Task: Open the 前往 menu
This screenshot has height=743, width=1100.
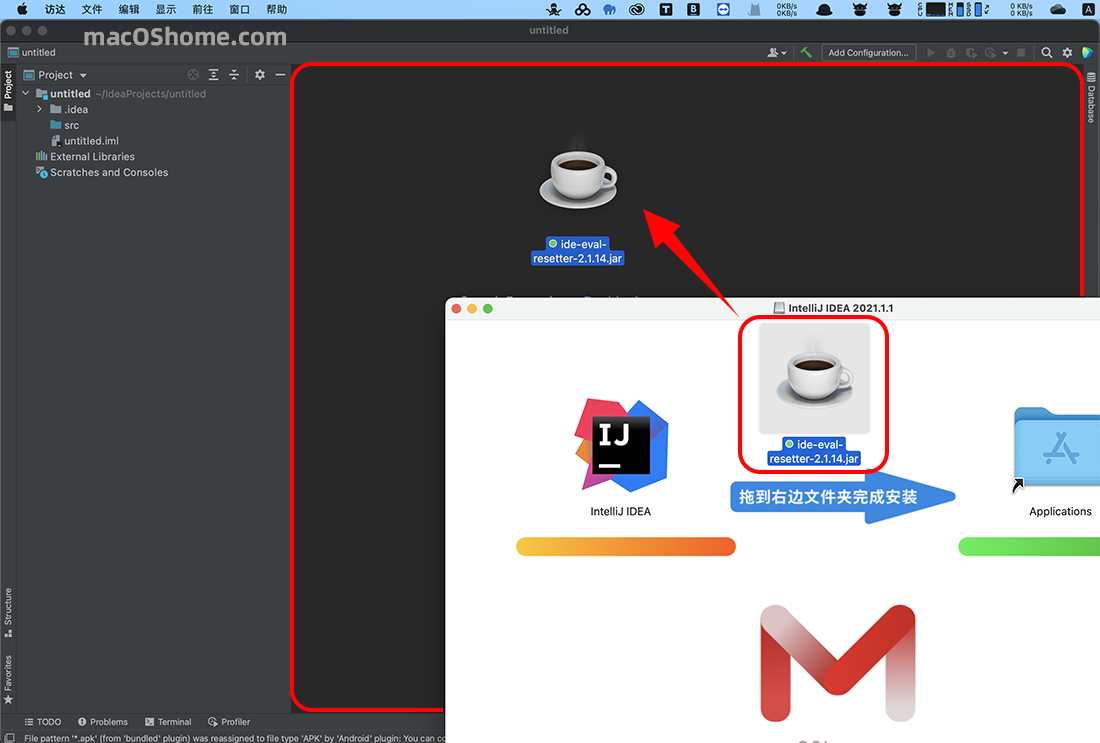Action: pyautogui.click(x=203, y=10)
